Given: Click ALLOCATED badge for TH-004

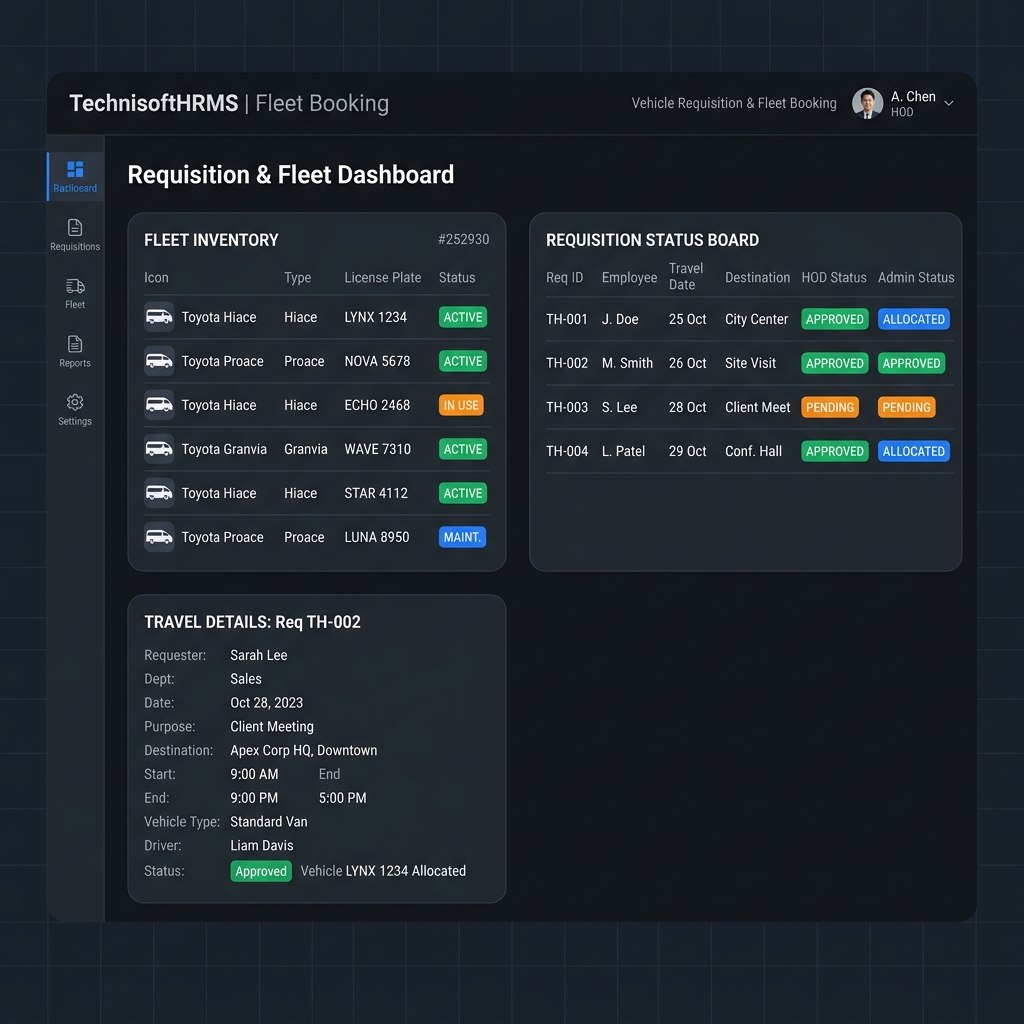Looking at the screenshot, I should tap(914, 451).
